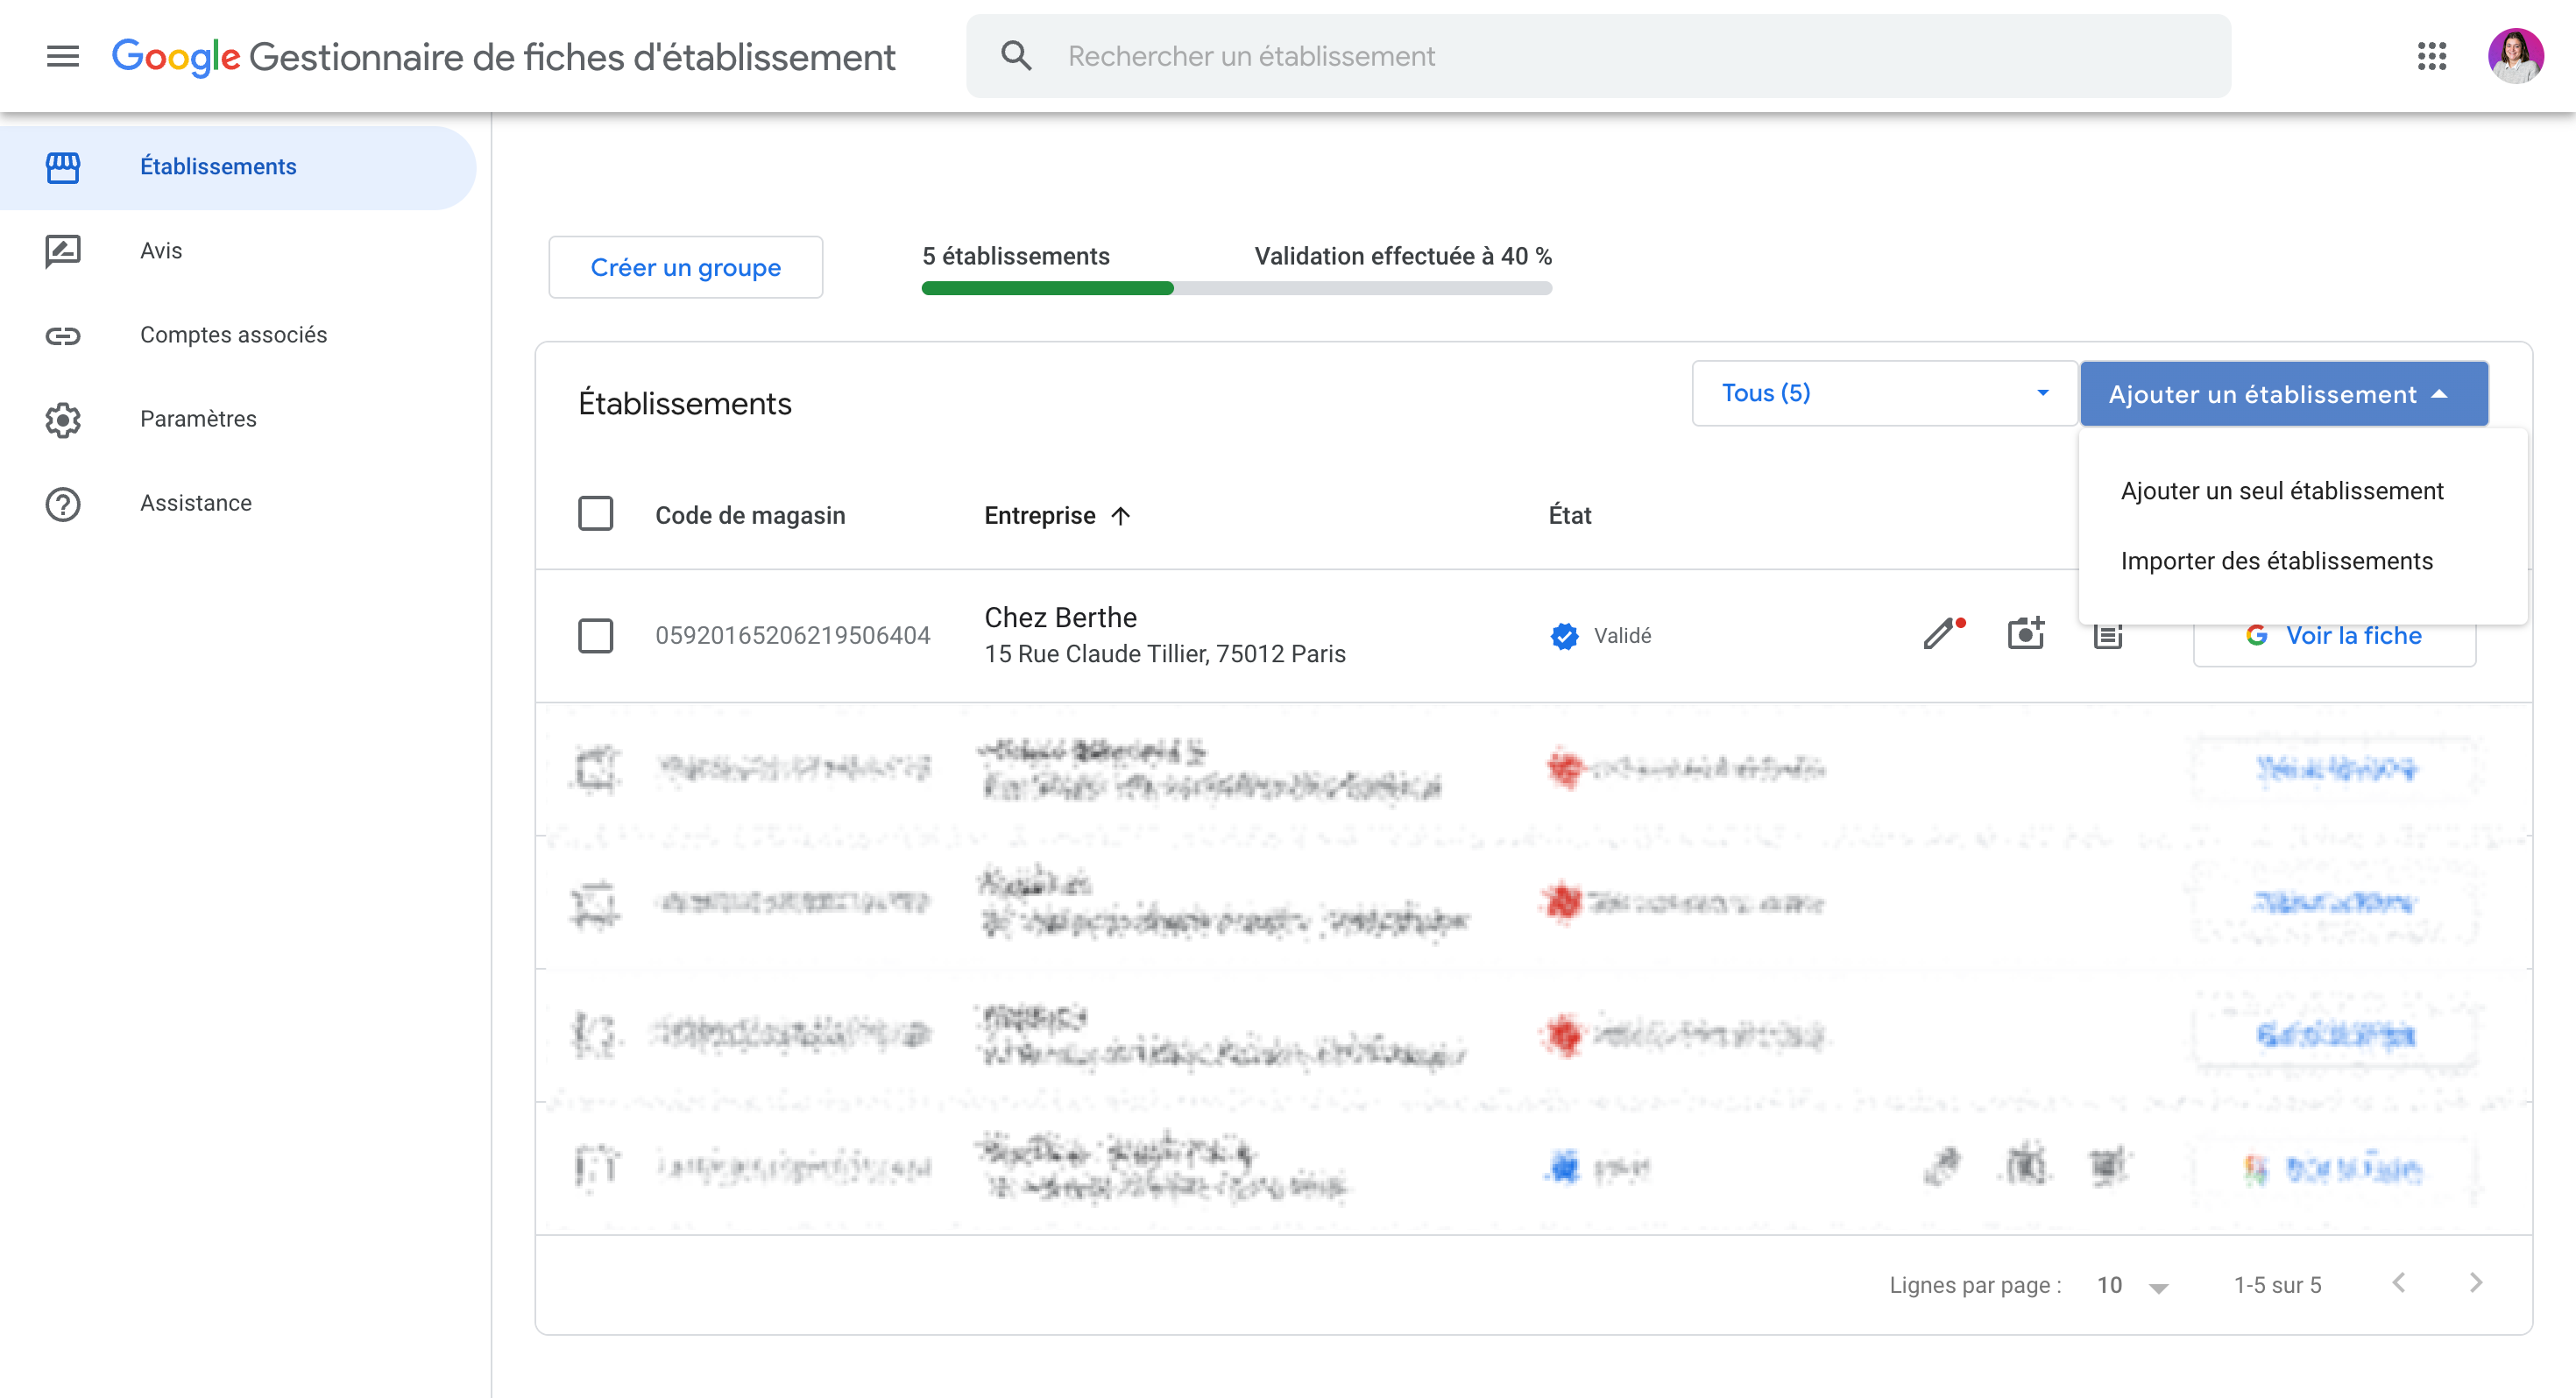Open the Comptes associés section
Screen dimensions: 2576x1398
(238, 335)
